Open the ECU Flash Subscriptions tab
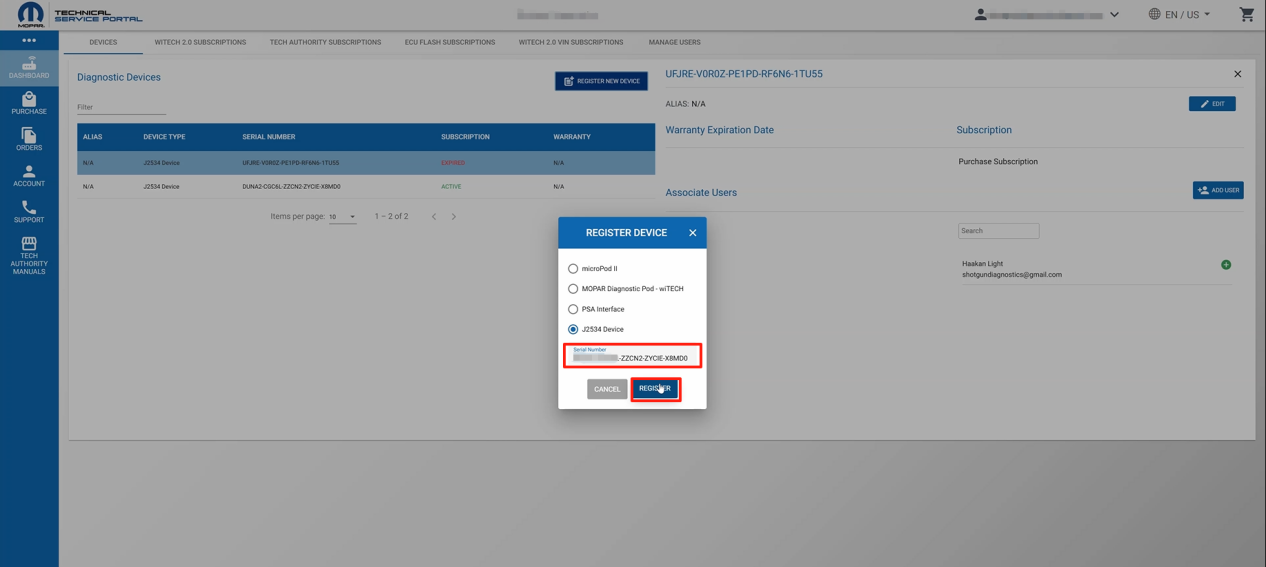Image resolution: width=1266 pixels, height=567 pixels. tap(450, 42)
